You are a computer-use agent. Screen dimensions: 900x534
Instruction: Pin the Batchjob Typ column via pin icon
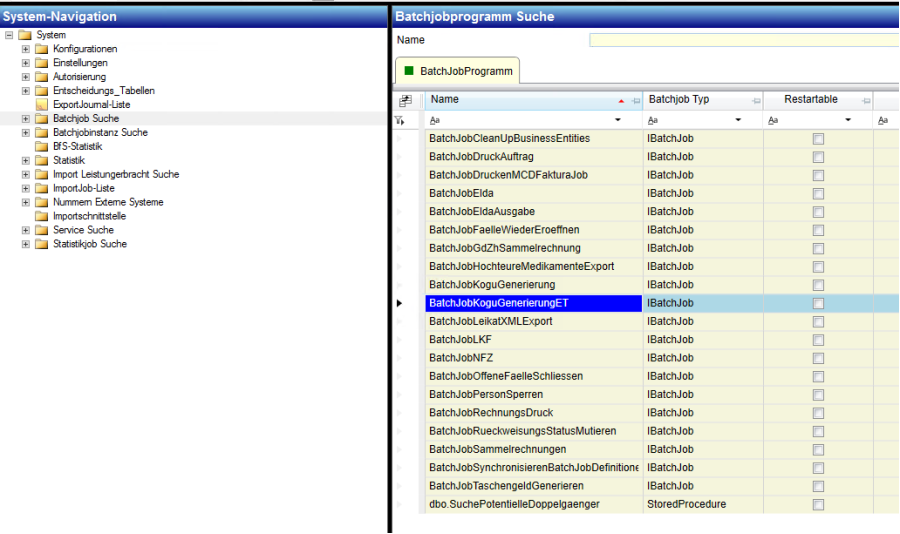[755, 100]
